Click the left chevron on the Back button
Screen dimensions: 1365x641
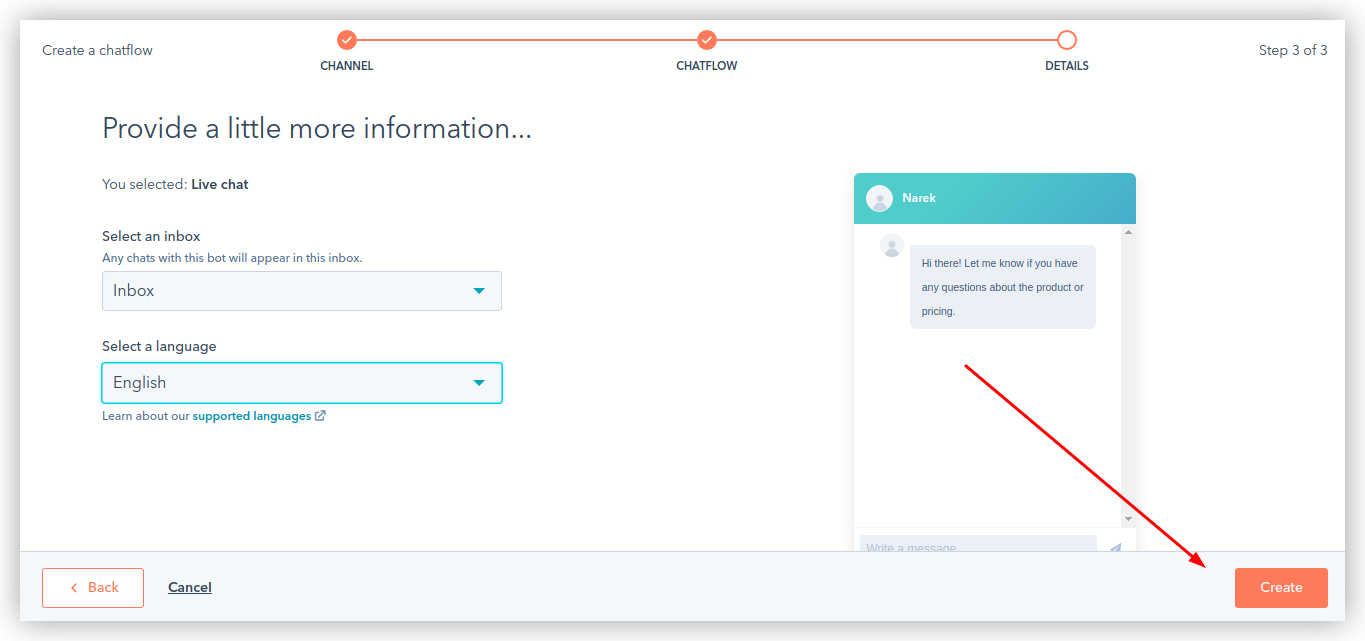[72, 587]
